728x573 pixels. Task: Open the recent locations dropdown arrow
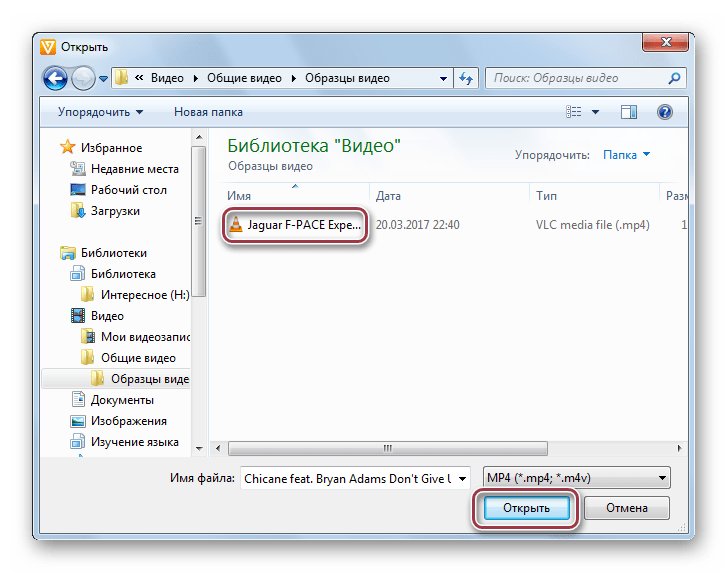(x=104, y=79)
